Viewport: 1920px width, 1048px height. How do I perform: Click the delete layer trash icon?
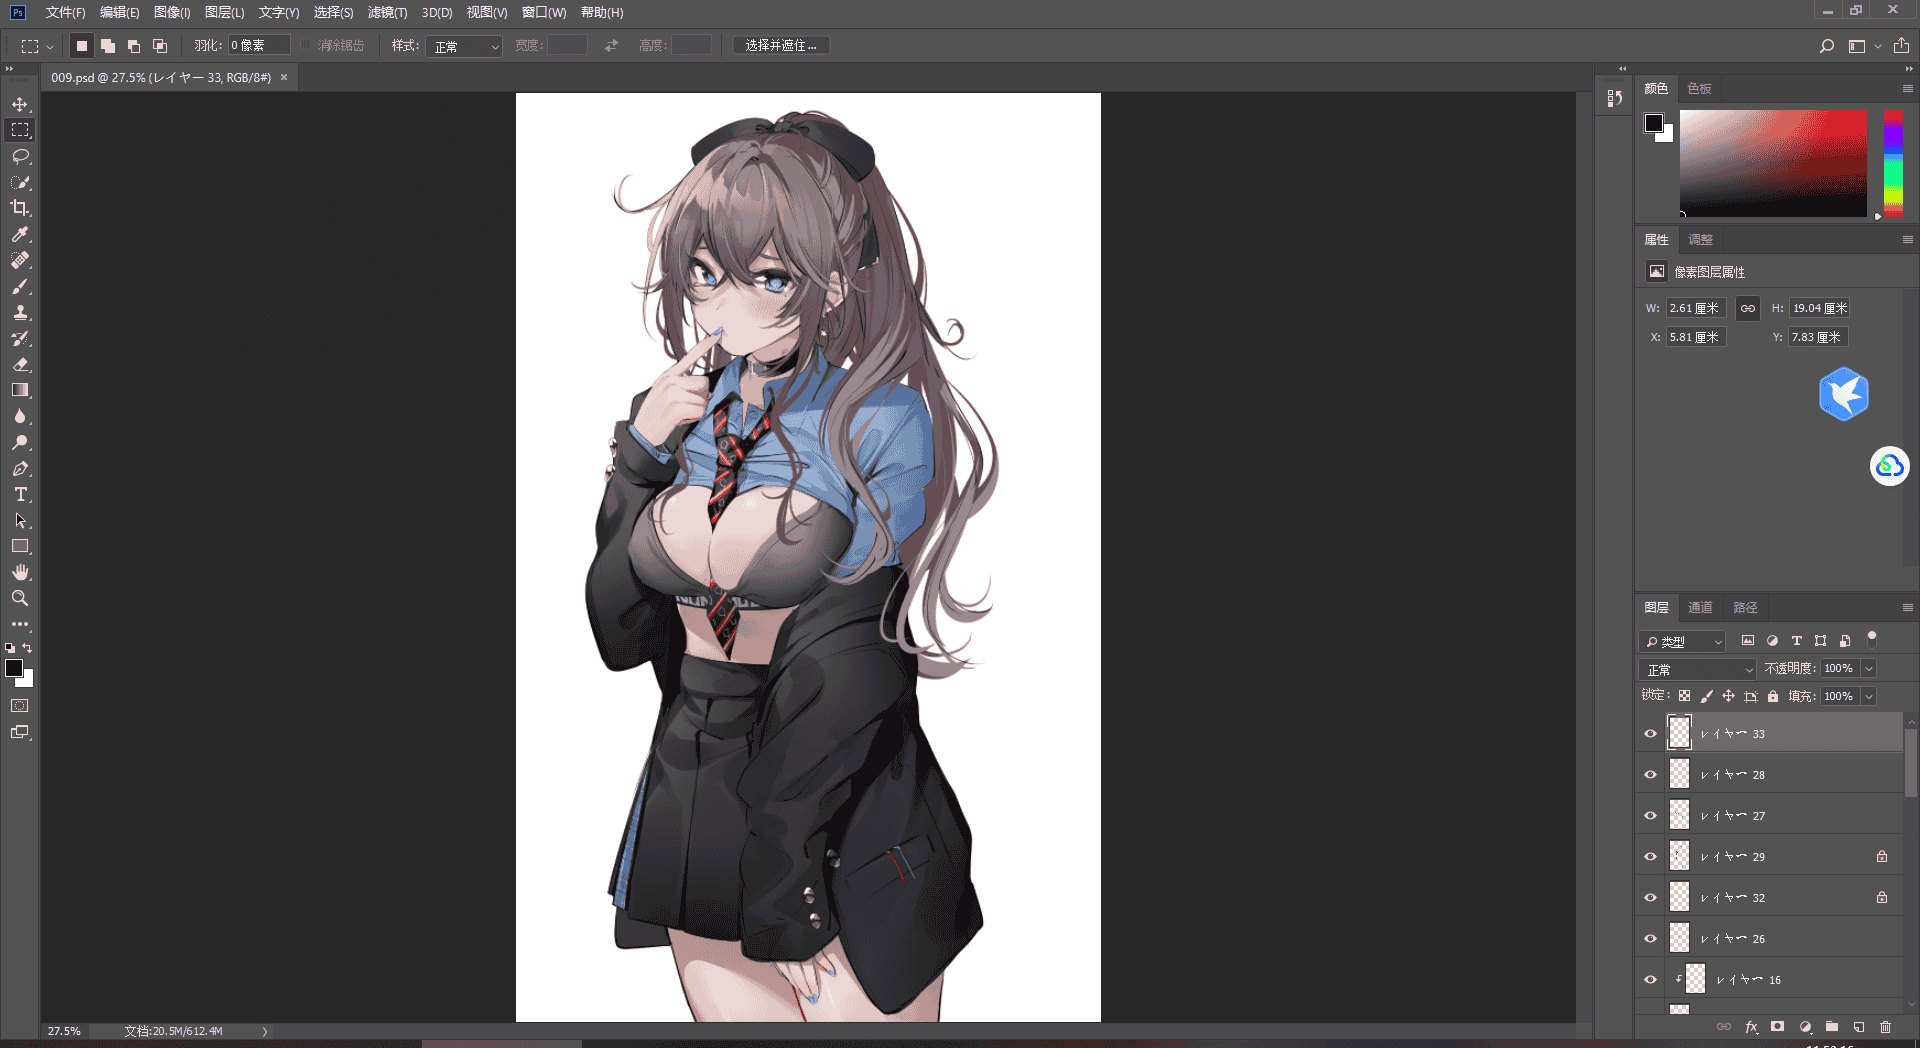pos(1885,1027)
